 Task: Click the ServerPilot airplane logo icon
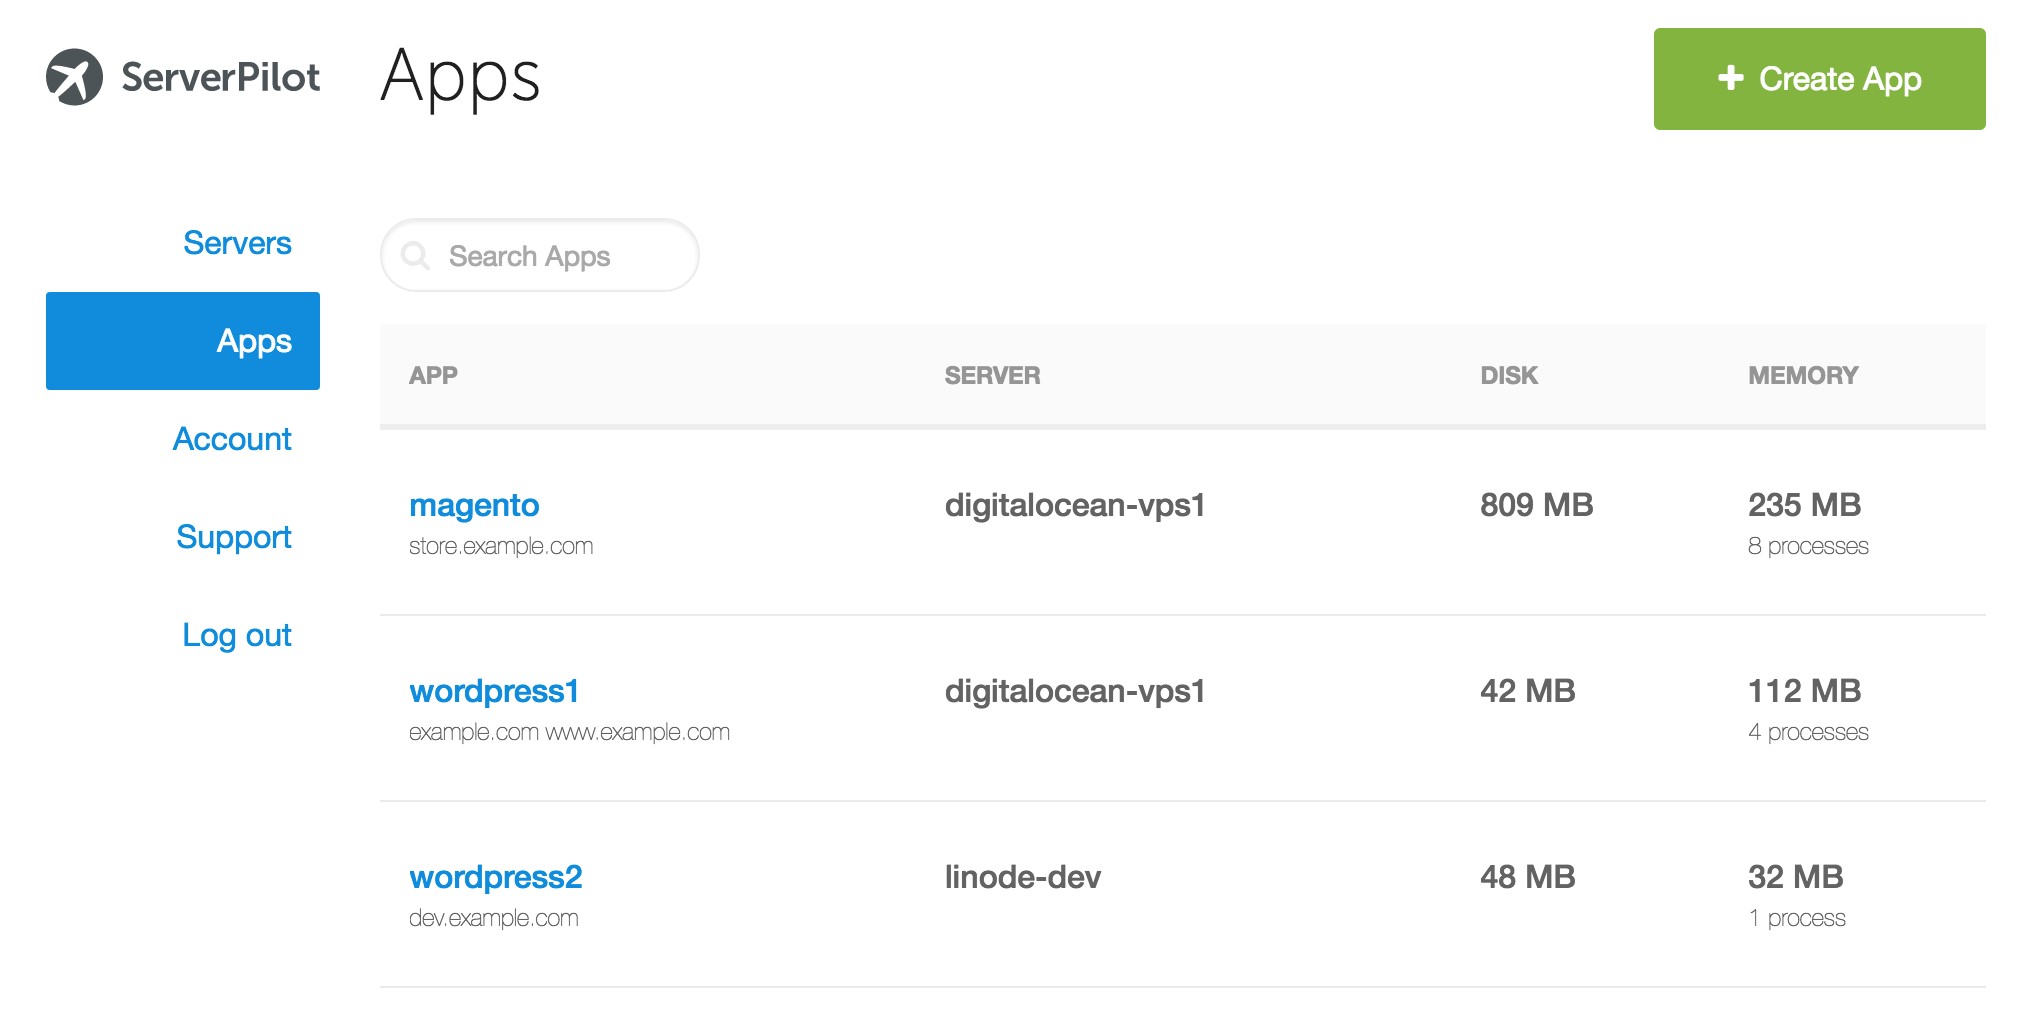[x=74, y=77]
